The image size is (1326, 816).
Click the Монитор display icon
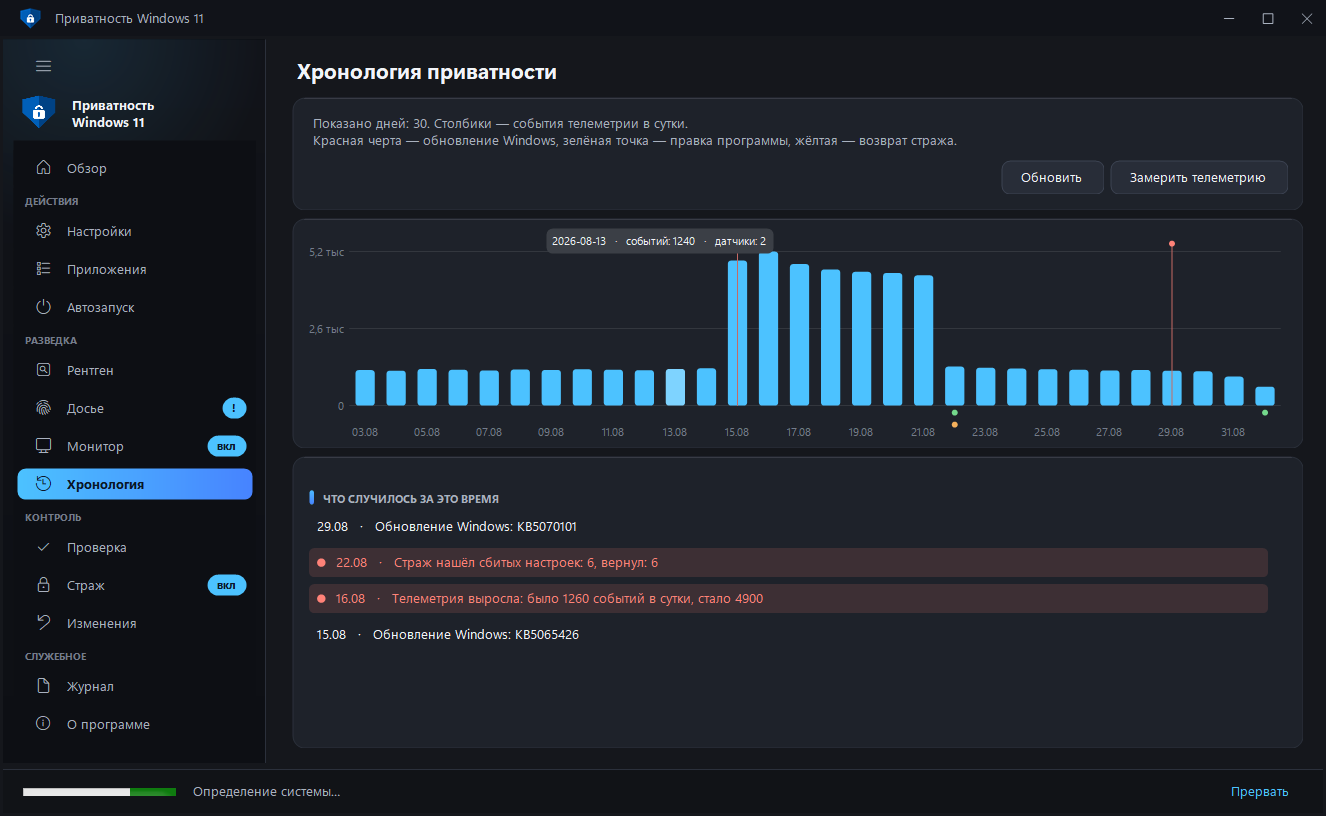coord(43,446)
